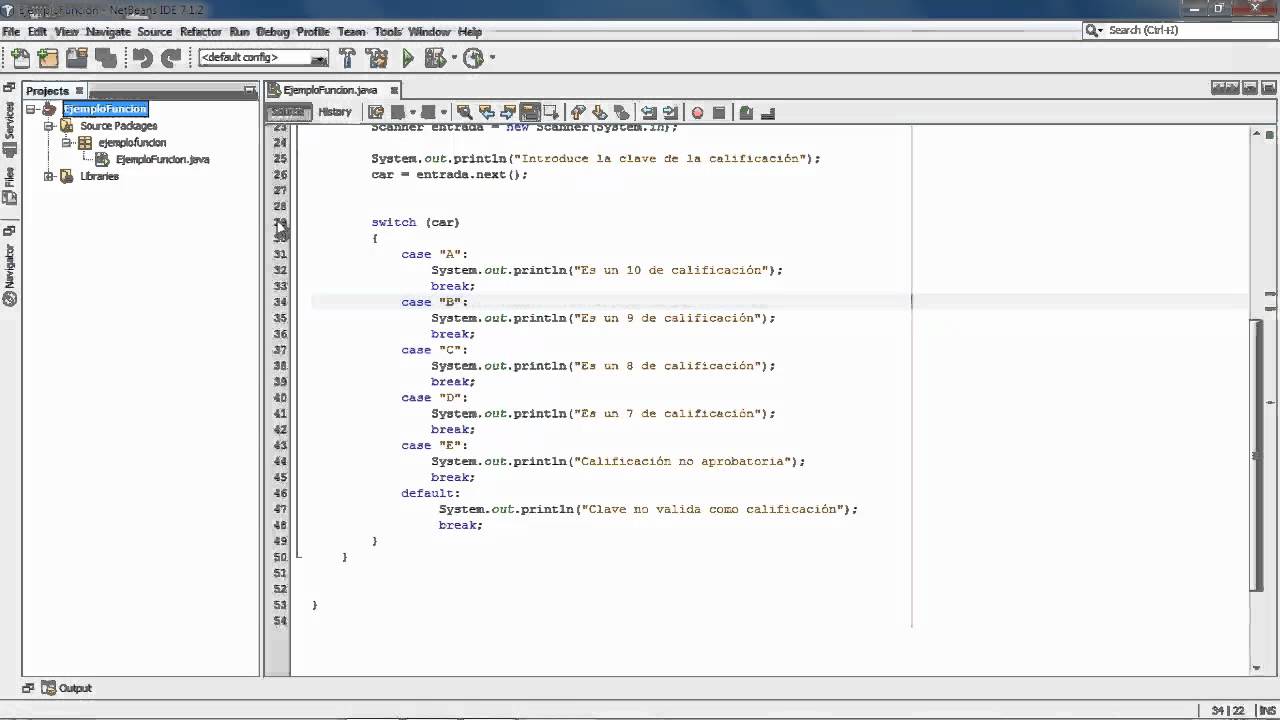Select Source Packages tree item
Viewport: 1280px width, 720px height.
(x=119, y=126)
